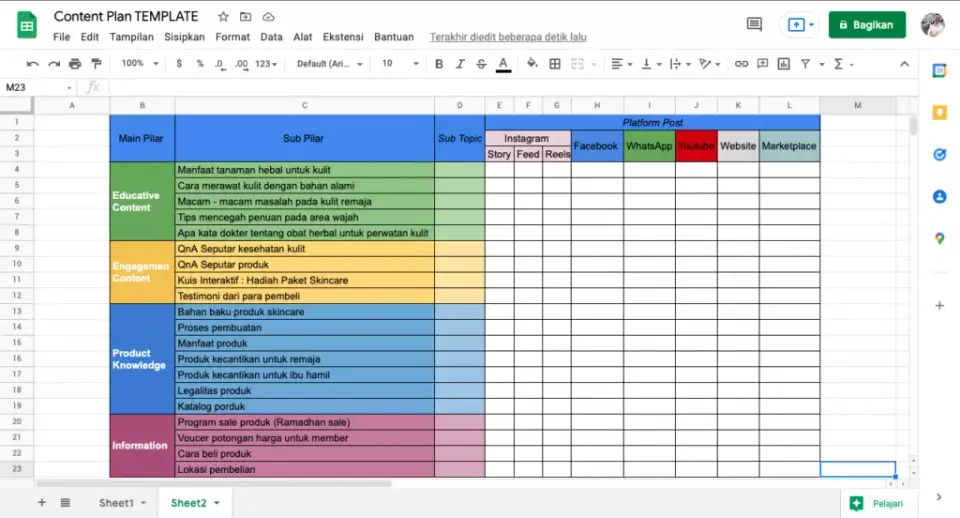Format as percent icon
This screenshot has height=518, width=960.
(x=200, y=64)
